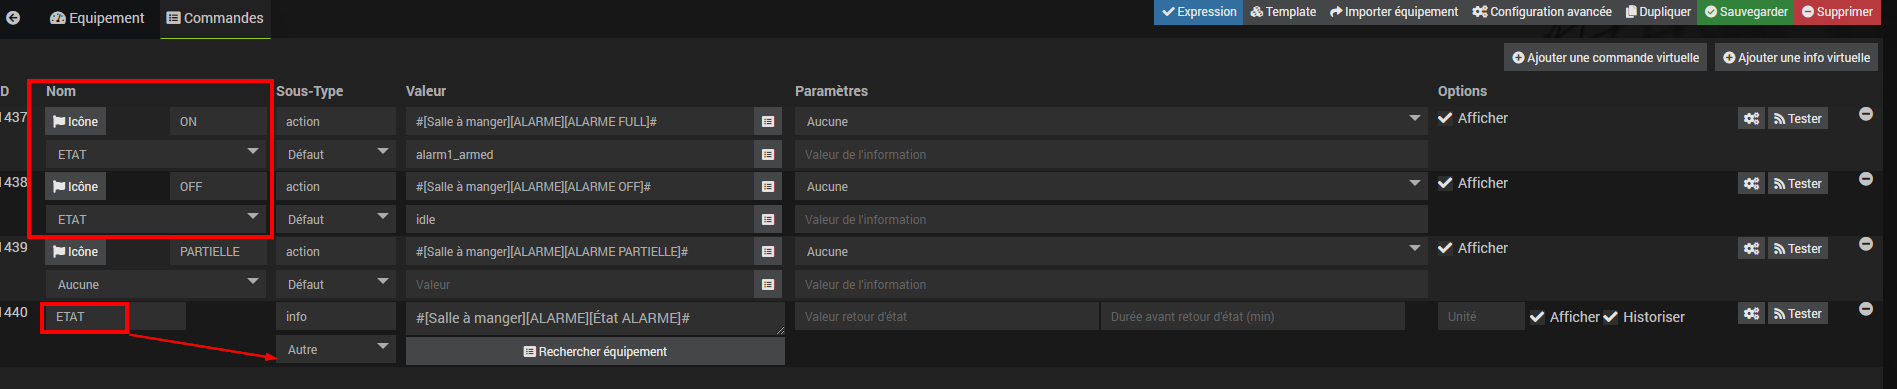
Task: Open command picker icon beside ALARME PARTIELLE value
Action: (x=768, y=251)
